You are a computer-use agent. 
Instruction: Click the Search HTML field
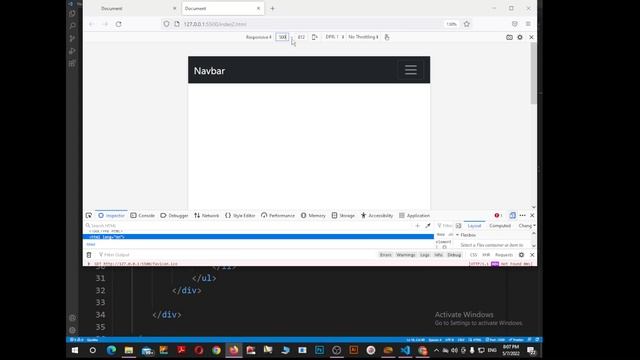[249, 226]
